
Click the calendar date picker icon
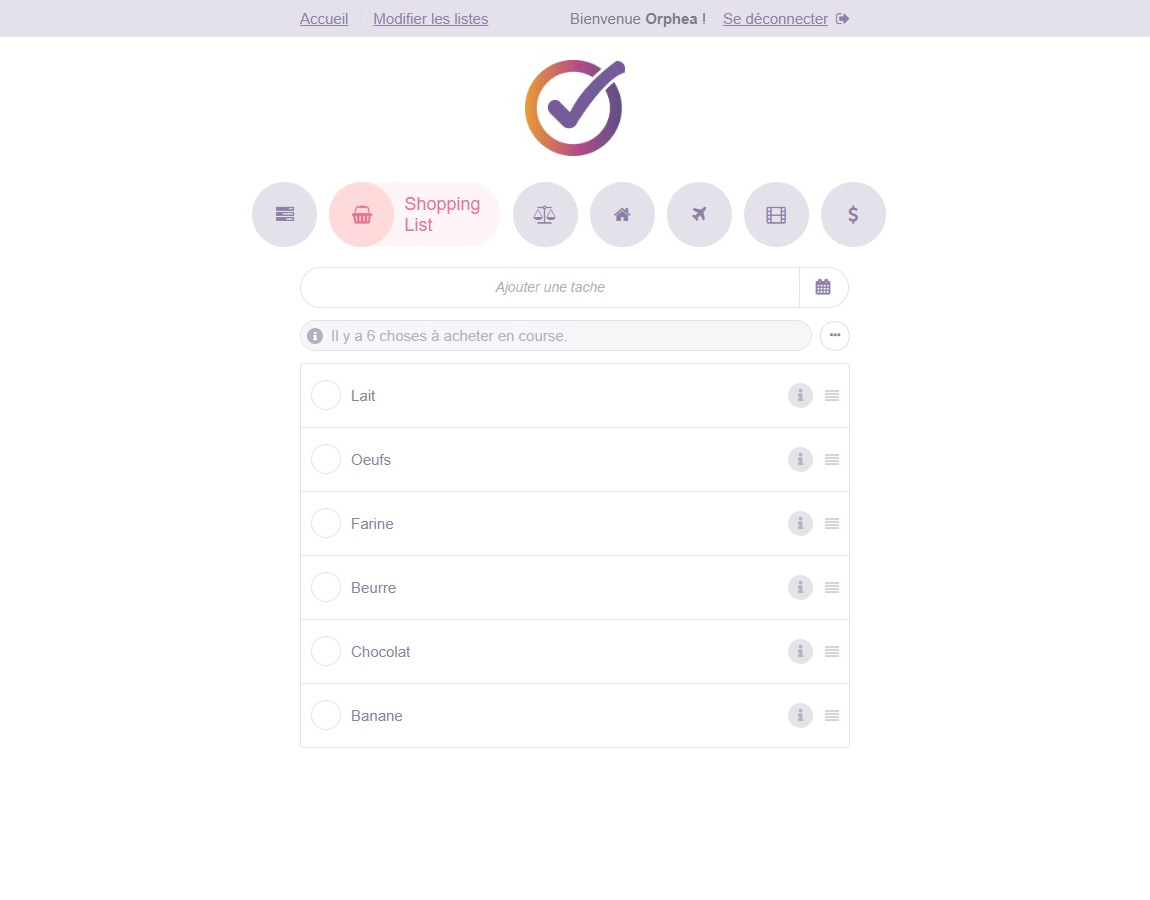point(823,287)
